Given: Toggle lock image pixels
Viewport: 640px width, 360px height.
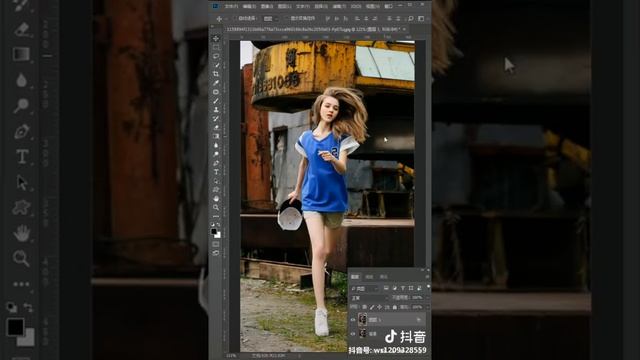Looking at the screenshot, I should (372, 307).
